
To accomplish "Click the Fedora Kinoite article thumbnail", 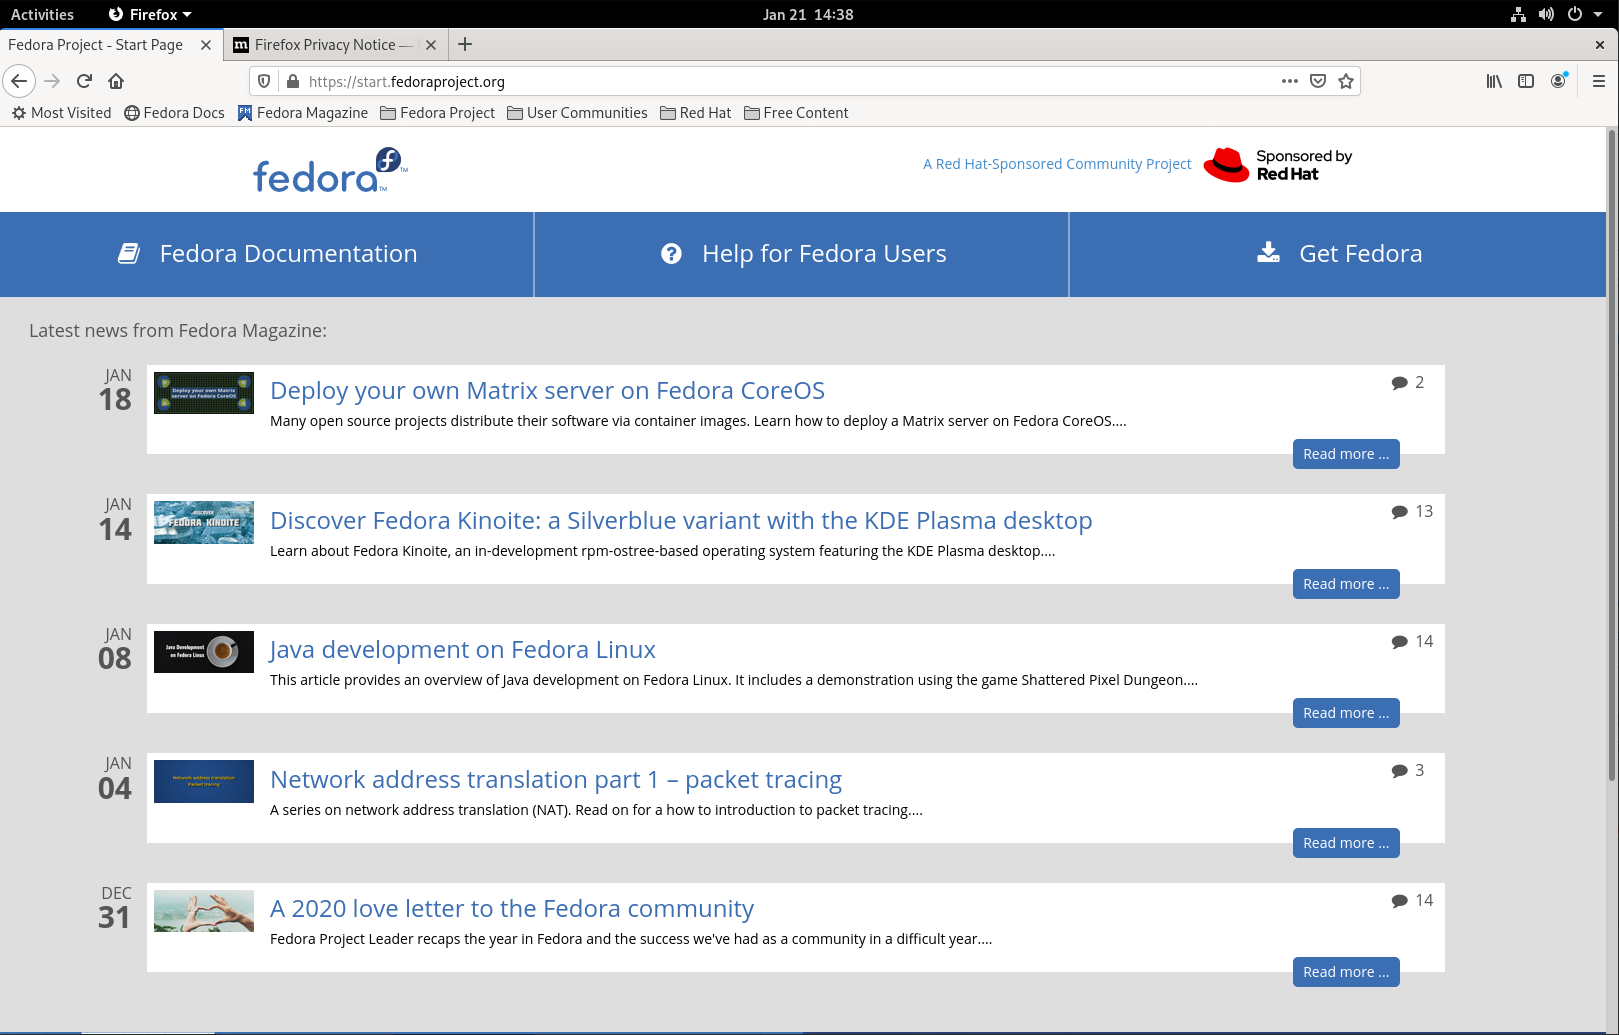I will 204,522.
